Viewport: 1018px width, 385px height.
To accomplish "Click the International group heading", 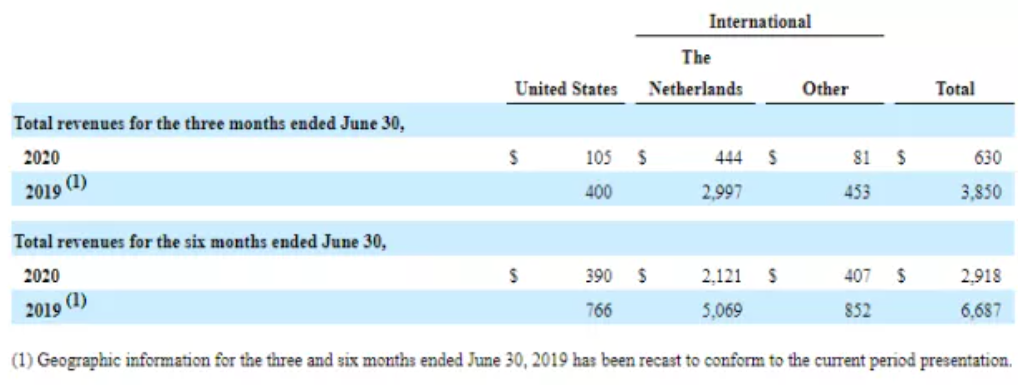I will click(x=760, y=21).
